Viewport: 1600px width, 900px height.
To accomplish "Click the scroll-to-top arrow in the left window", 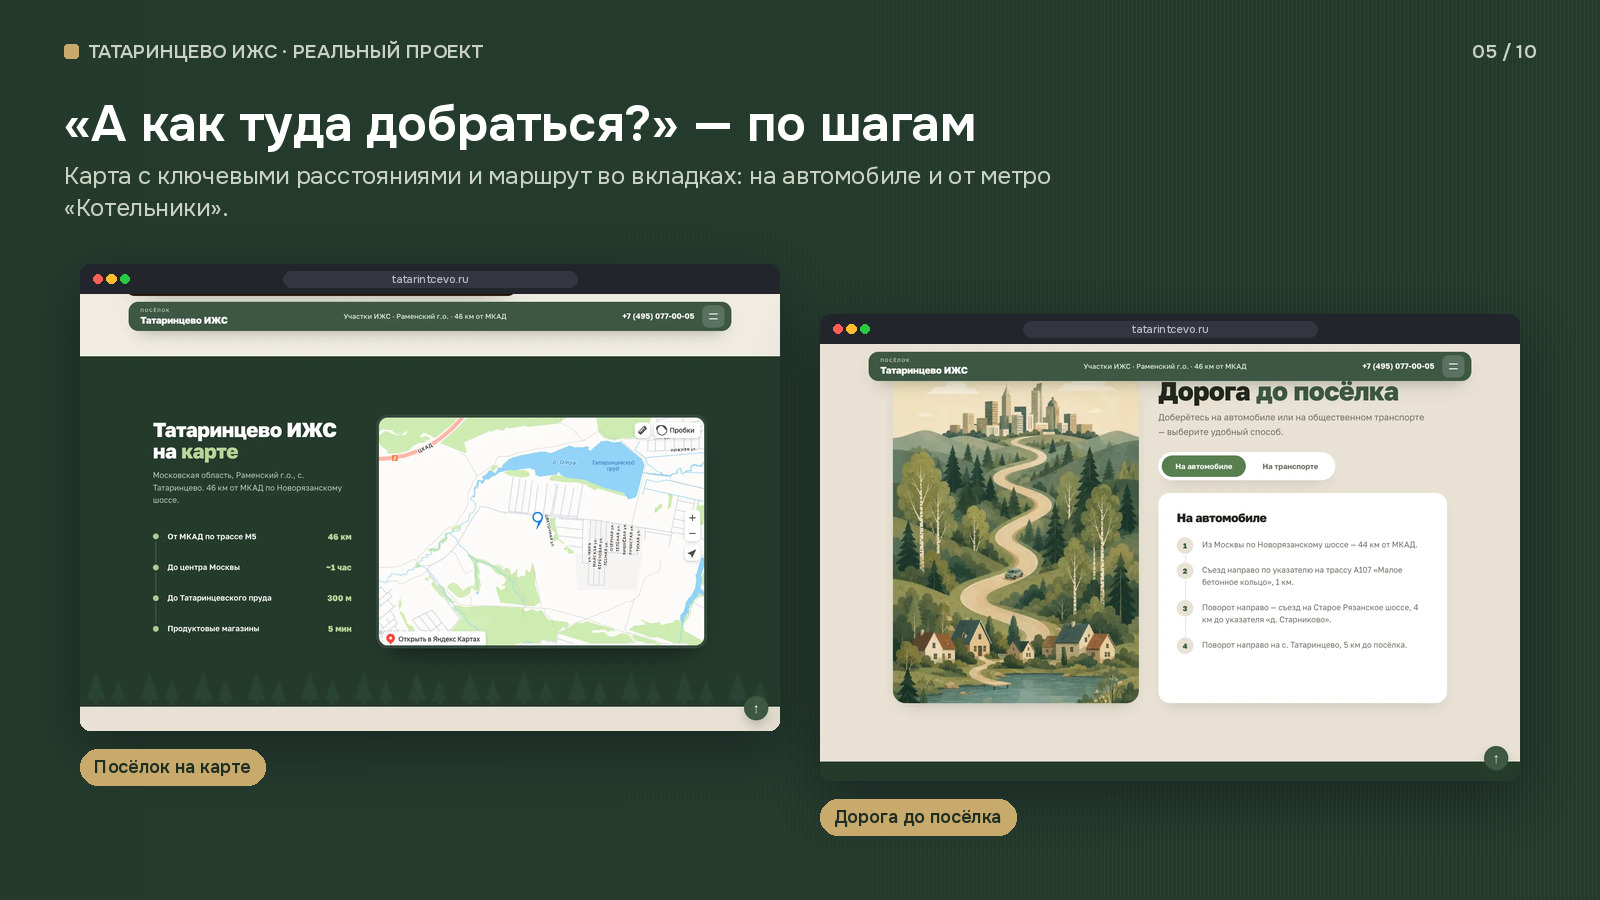I will pos(756,709).
